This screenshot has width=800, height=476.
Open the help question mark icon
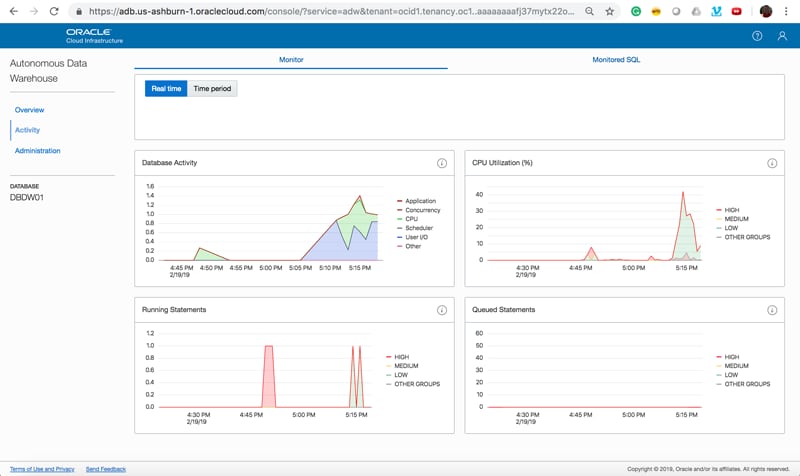point(757,36)
